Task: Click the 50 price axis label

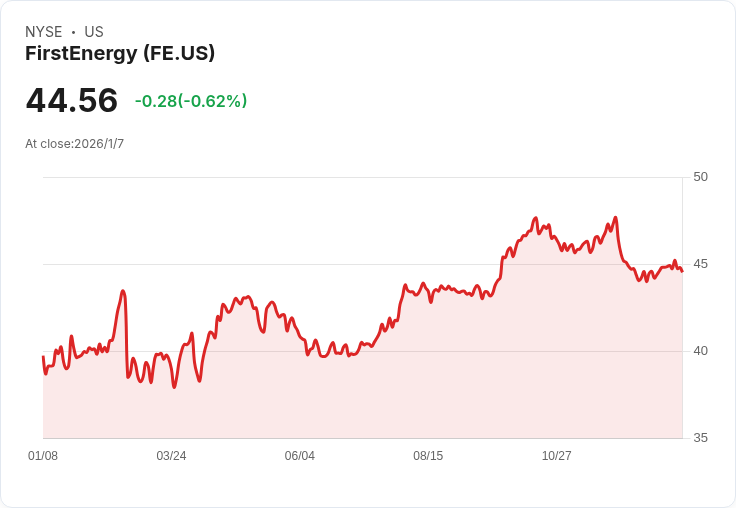Action: coord(700,177)
